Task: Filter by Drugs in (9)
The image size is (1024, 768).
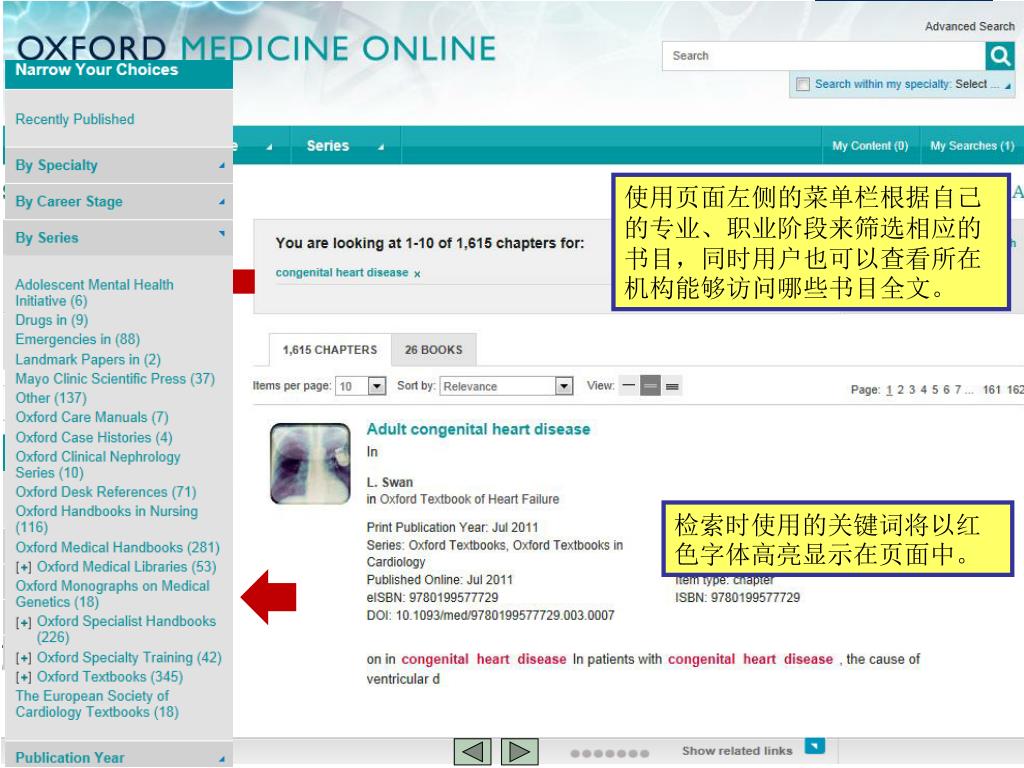Action: coord(52,320)
